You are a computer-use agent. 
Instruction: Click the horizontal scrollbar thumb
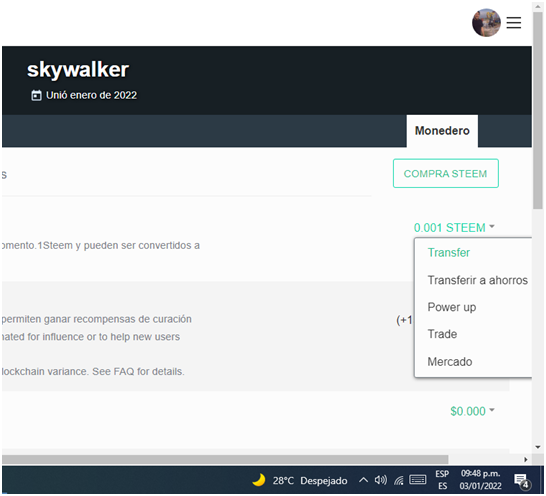225,459
